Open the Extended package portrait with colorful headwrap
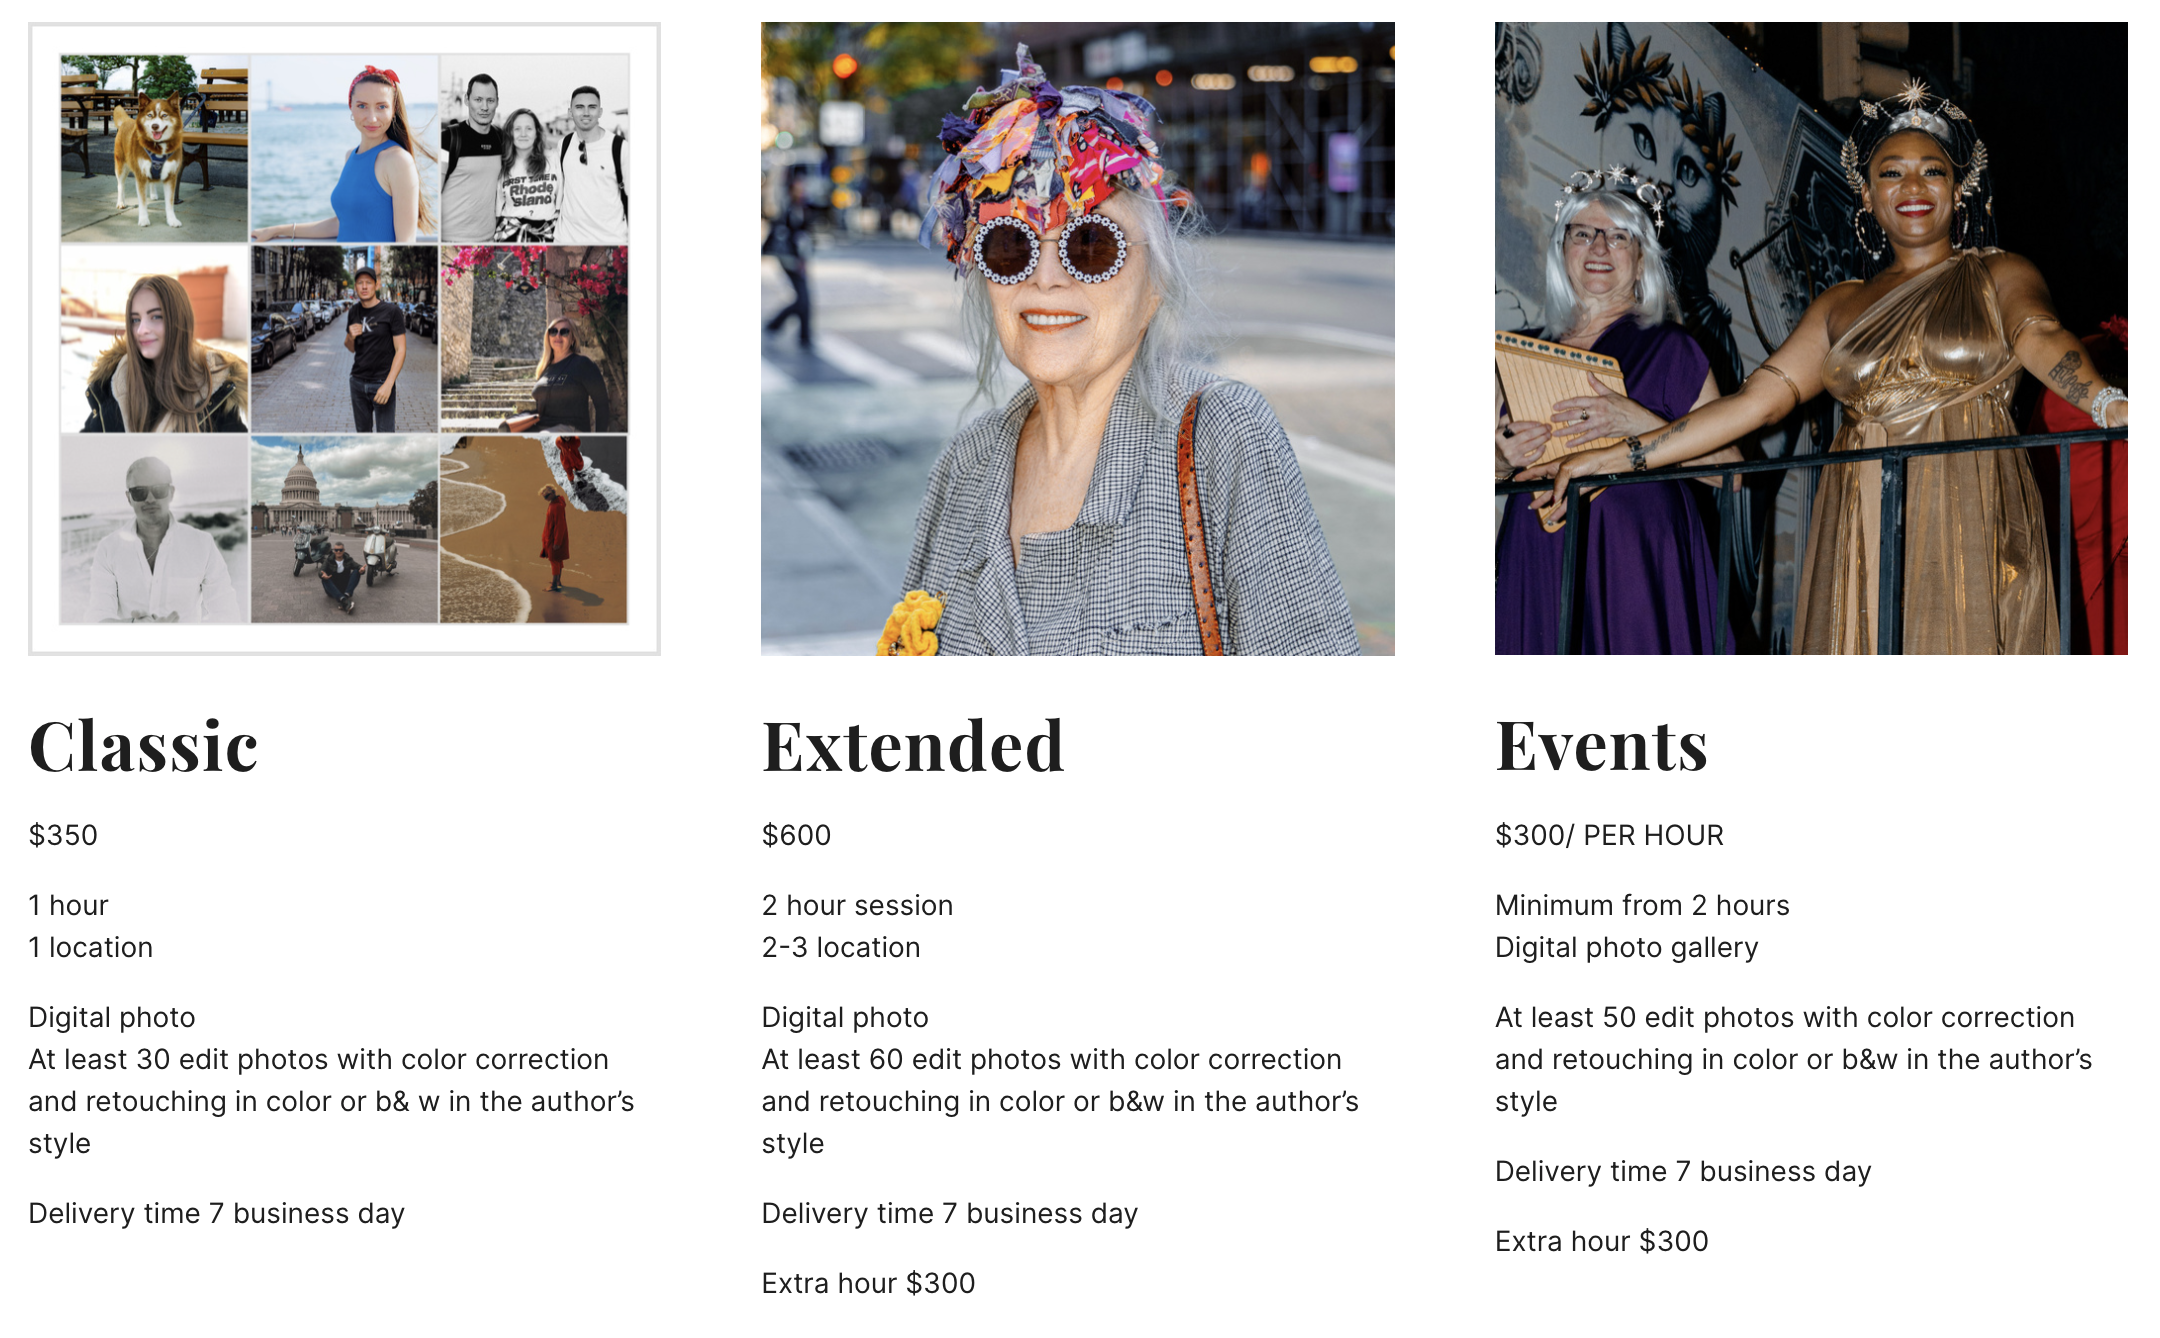The height and width of the screenshot is (1338, 2160). 1077,339
